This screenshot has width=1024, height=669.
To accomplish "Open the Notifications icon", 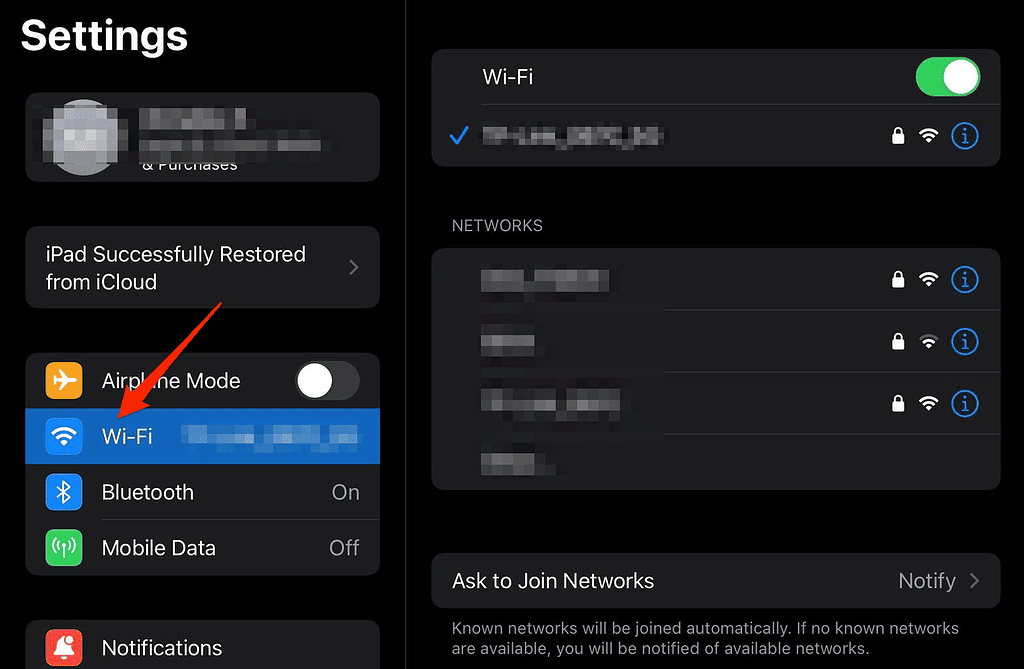I will (x=63, y=648).
